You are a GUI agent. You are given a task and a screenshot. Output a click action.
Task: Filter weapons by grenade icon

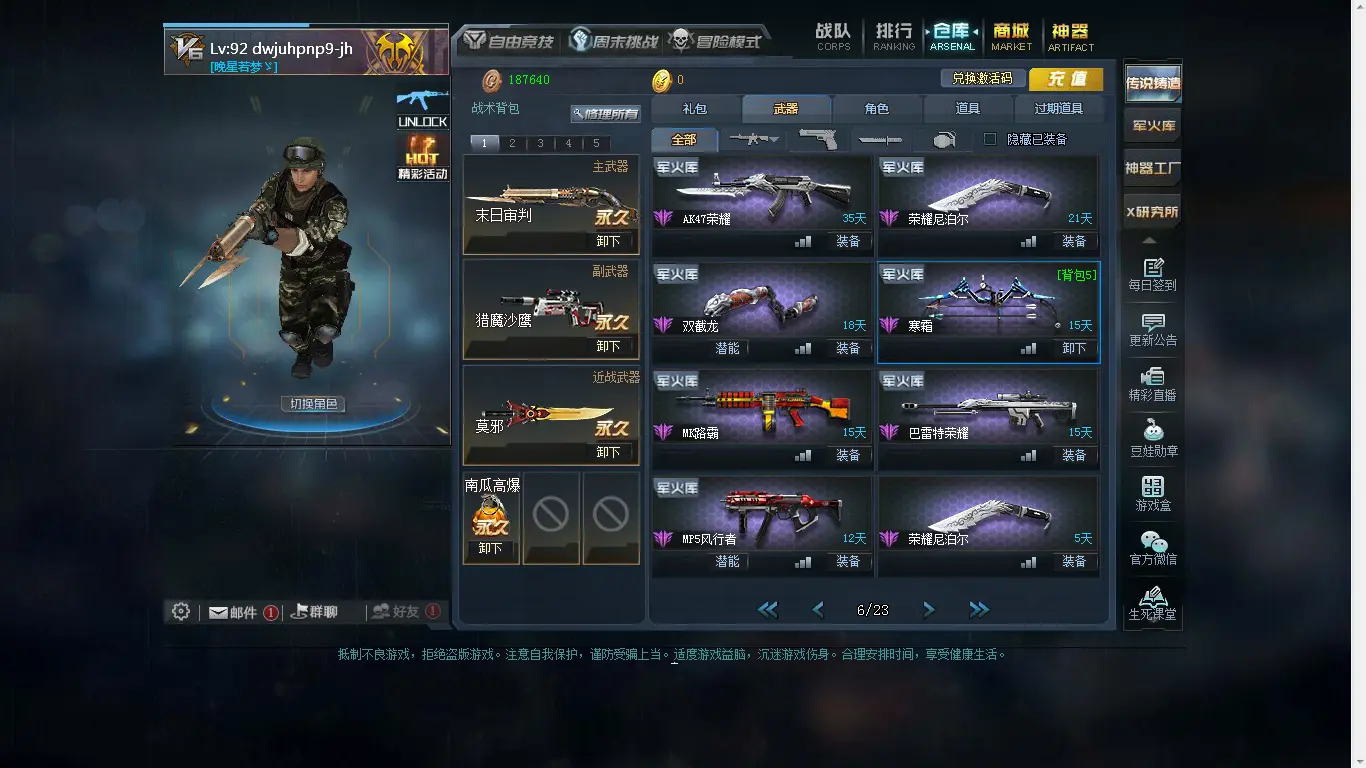point(943,140)
